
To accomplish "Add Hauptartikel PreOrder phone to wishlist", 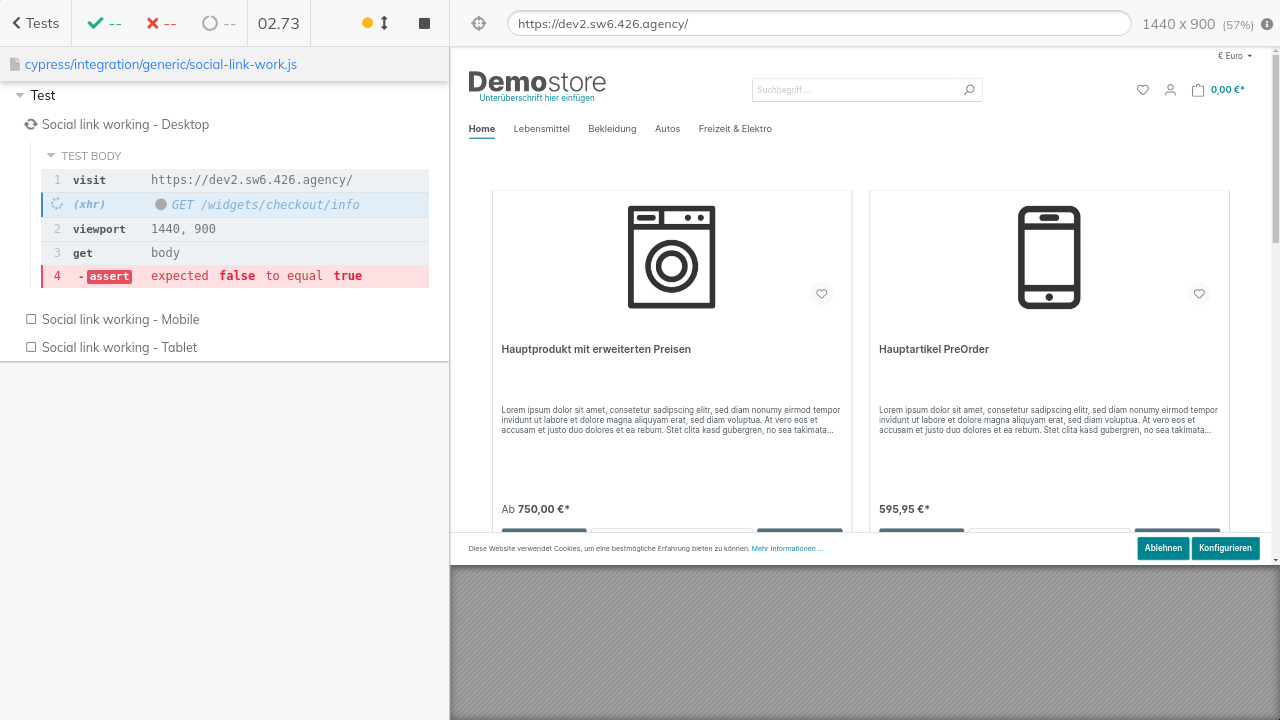I will 1199,294.
